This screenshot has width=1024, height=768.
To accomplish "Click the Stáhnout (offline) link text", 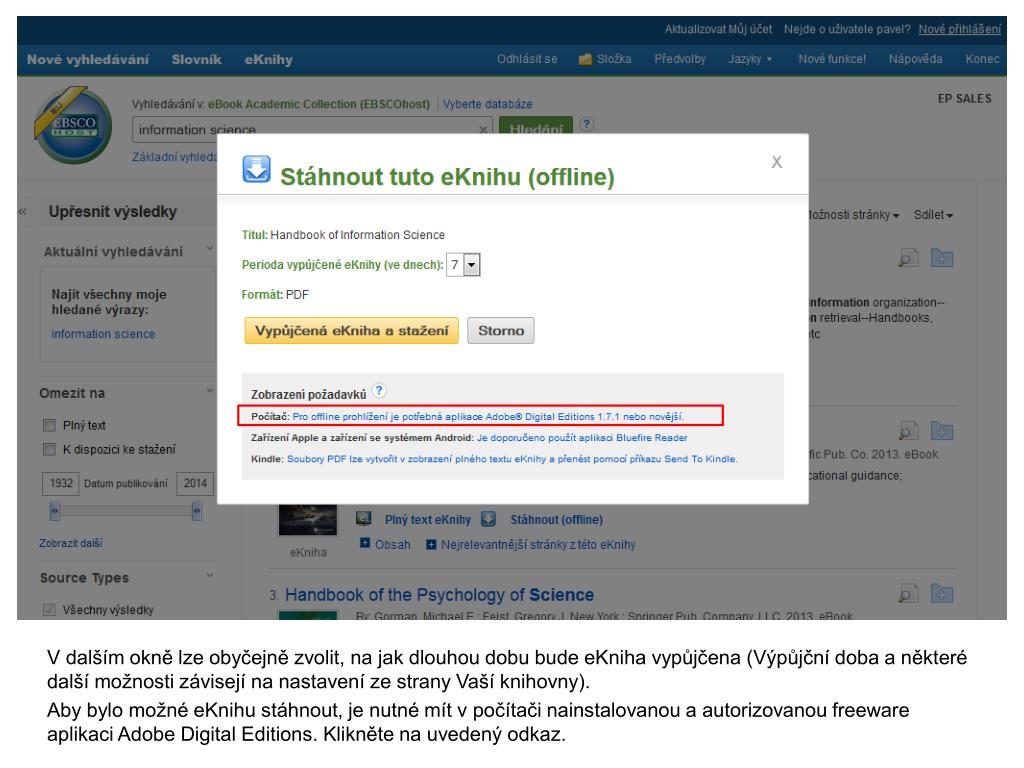I will (x=556, y=520).
